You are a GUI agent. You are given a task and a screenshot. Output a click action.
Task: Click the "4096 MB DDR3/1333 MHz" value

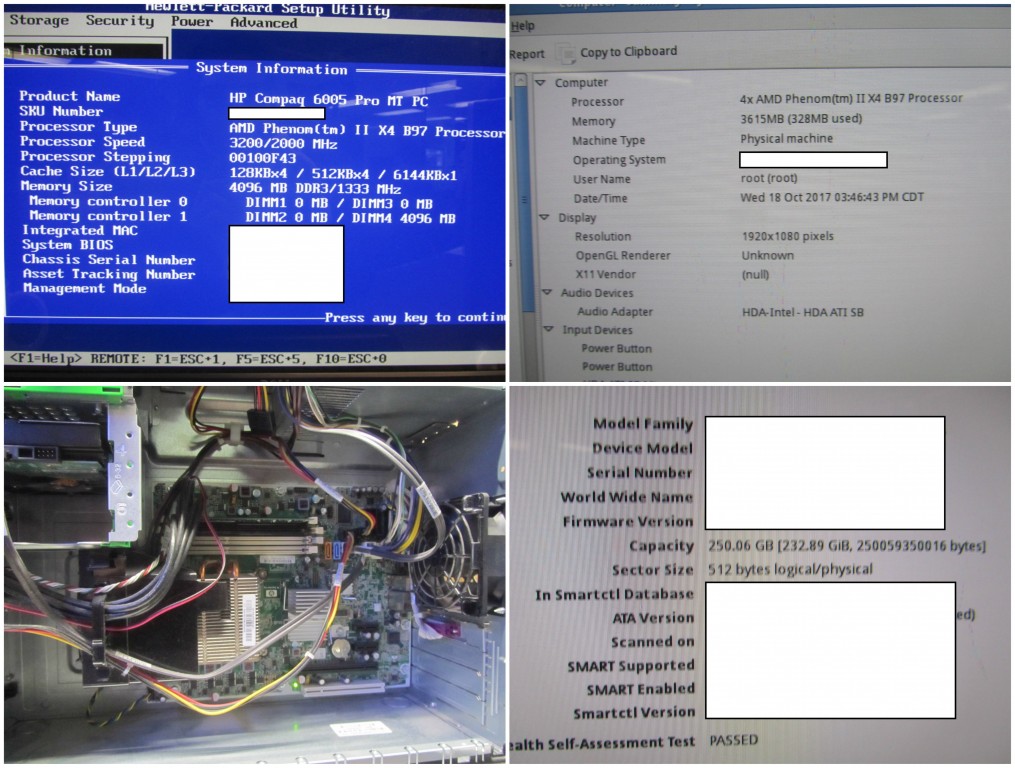315,188
